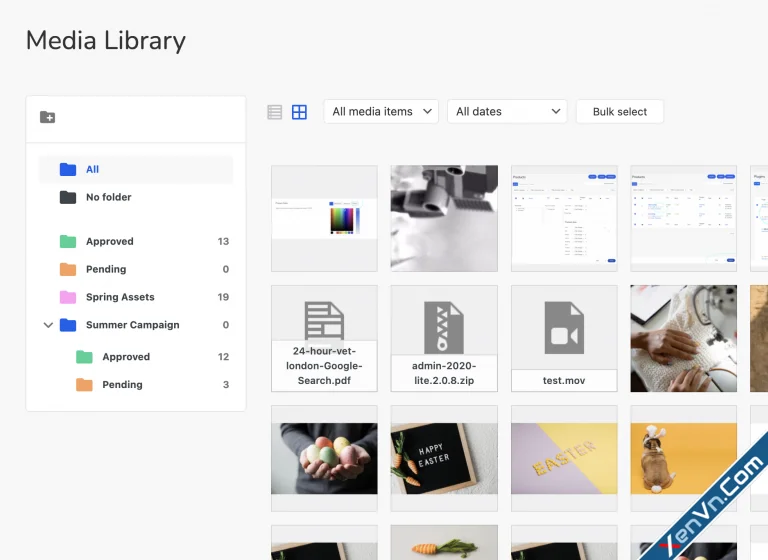
Task: Click the new folder icon
Action: 48,117
